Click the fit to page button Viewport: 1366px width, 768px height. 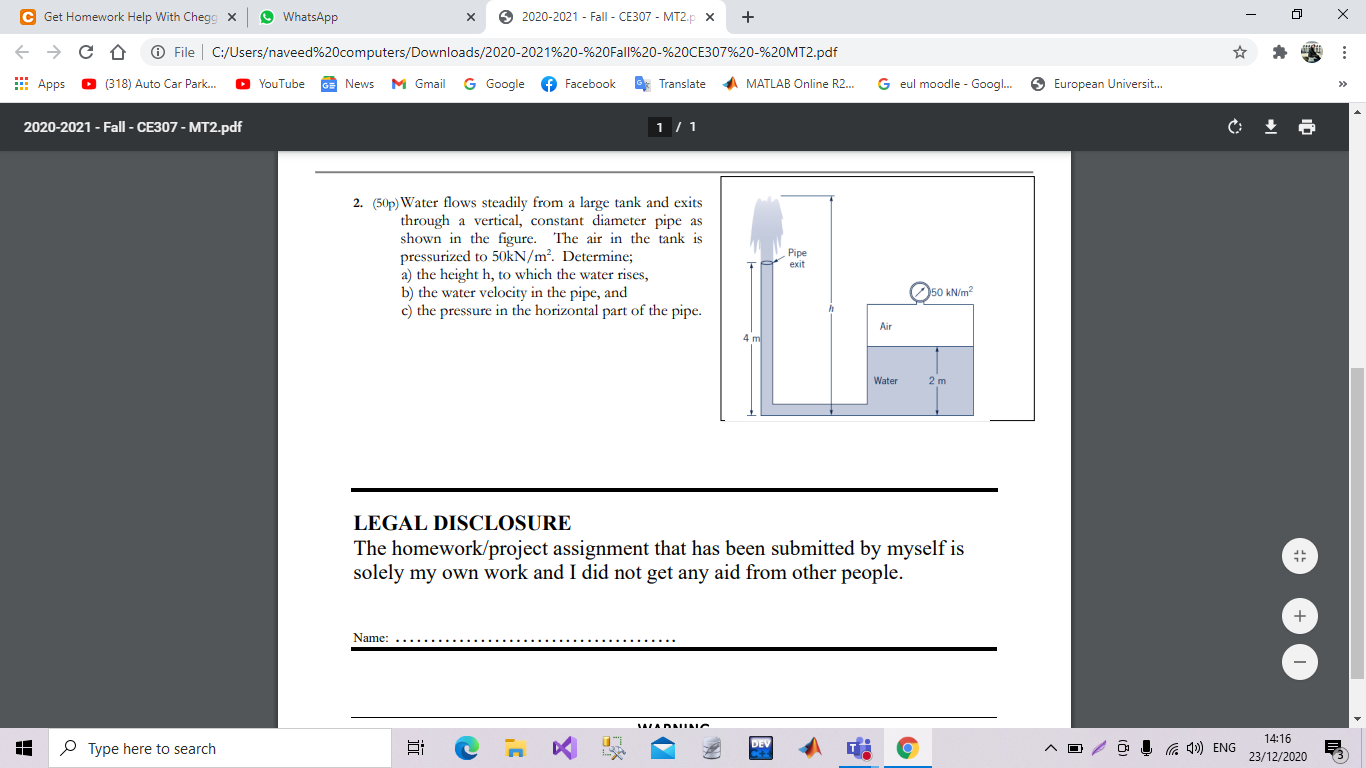click(x=1299, y=556)
